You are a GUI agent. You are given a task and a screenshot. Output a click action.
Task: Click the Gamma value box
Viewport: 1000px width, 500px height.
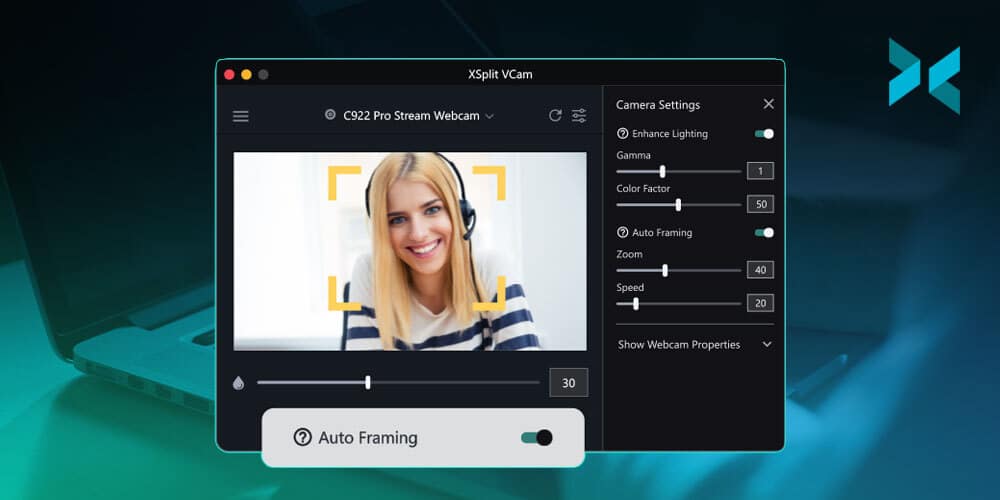coord(760,171)
